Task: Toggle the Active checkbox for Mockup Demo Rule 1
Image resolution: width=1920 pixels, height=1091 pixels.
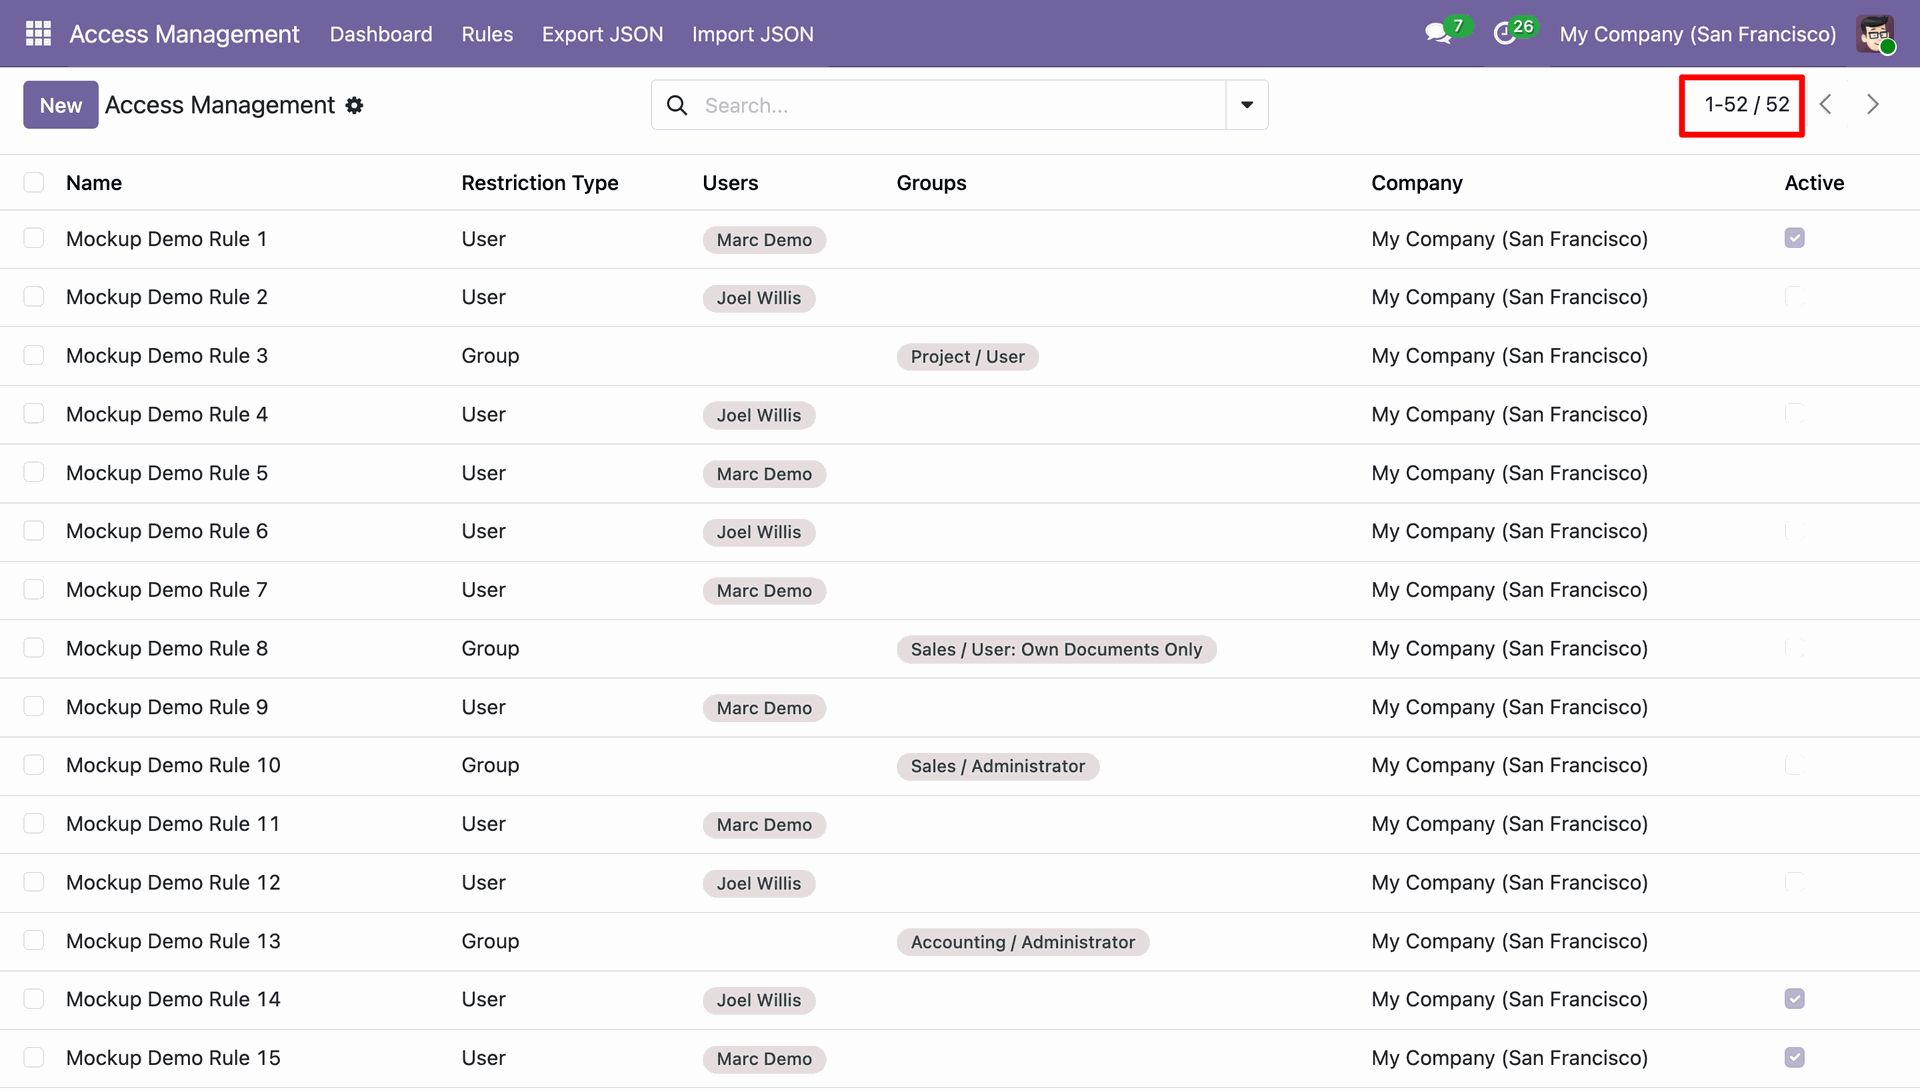Action: [x=1795, y=238]
